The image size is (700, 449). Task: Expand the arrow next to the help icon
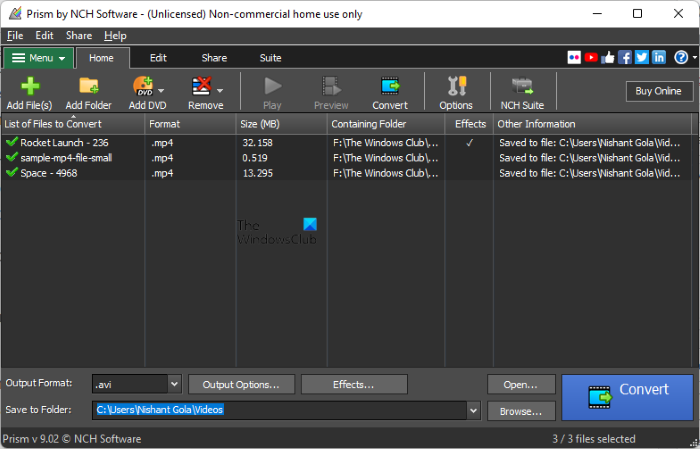click(695, 58)
